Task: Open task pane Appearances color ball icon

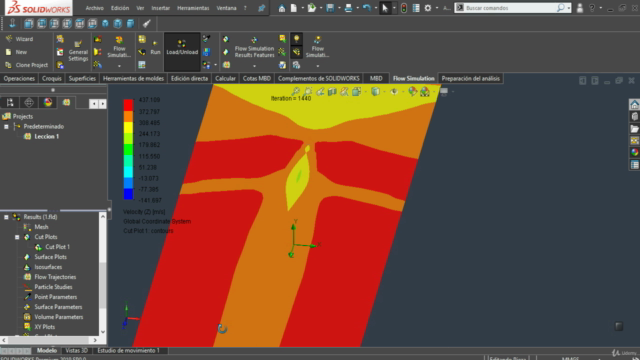Action: click(x=634, y=152)
